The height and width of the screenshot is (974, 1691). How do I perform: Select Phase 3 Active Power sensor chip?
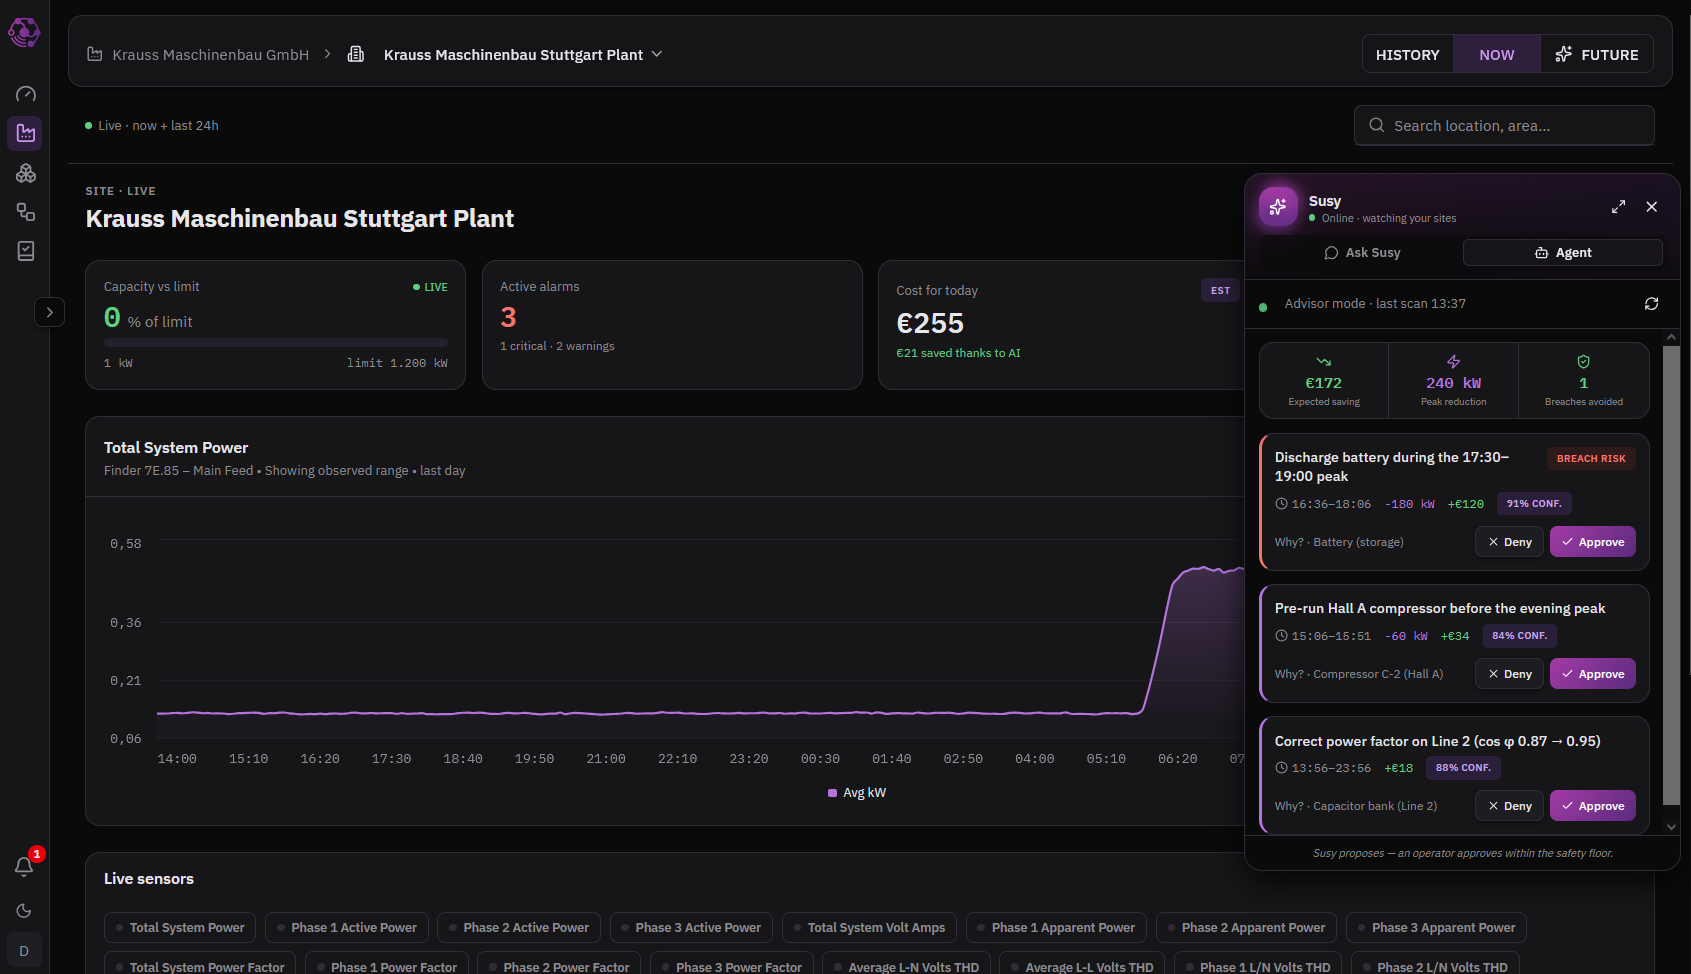[691, 928]
